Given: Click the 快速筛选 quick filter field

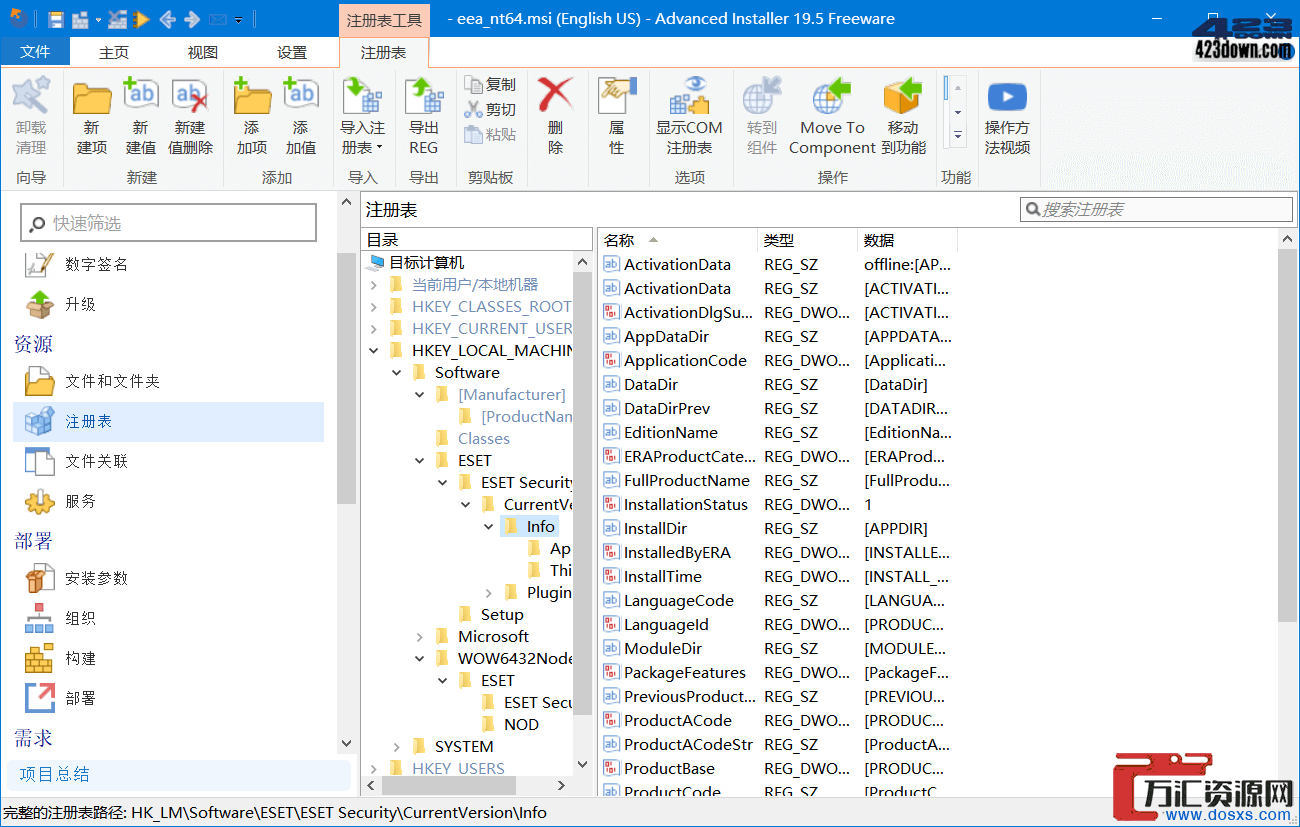Looking at the screenshot, I should point(169,223).
